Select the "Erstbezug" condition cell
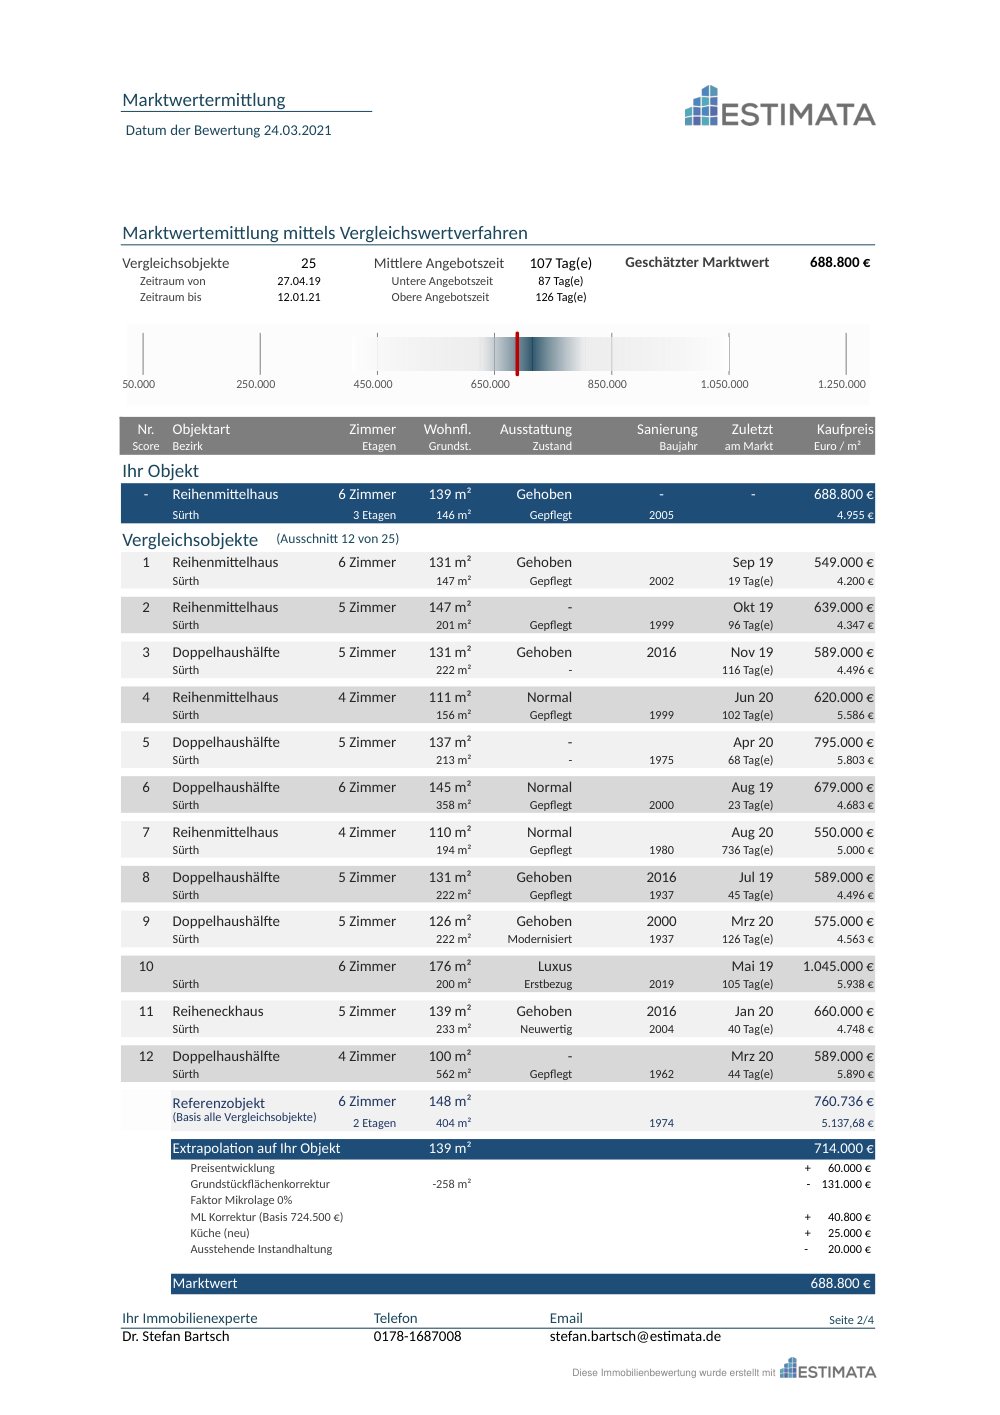Viewport: 1000px width, 1415px height. click(x=548, y=984)
